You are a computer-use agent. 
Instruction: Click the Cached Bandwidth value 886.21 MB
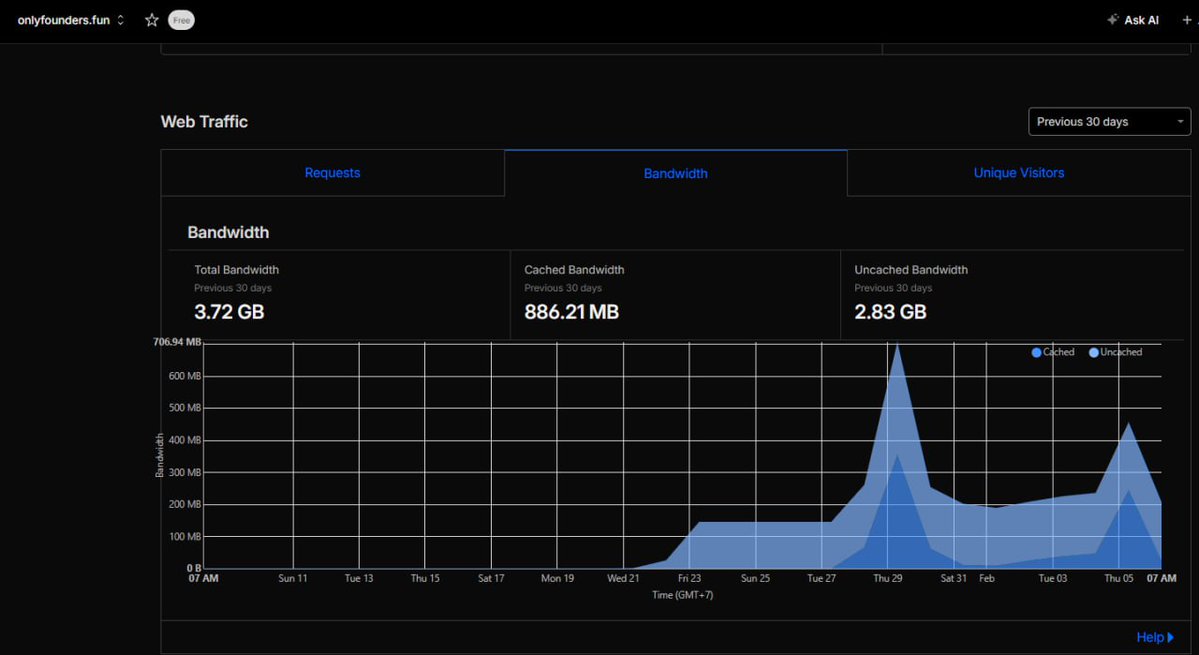click(571, 312)
